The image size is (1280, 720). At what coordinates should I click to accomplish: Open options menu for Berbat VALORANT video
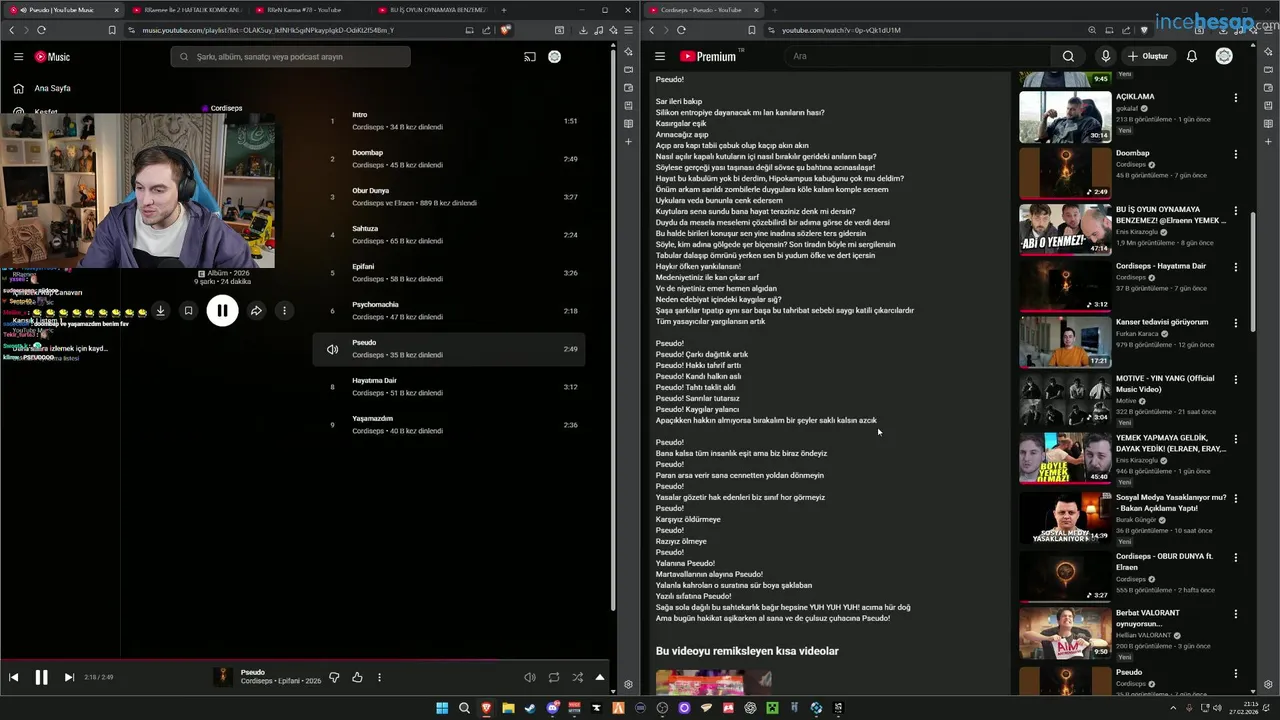point(1236,614)
